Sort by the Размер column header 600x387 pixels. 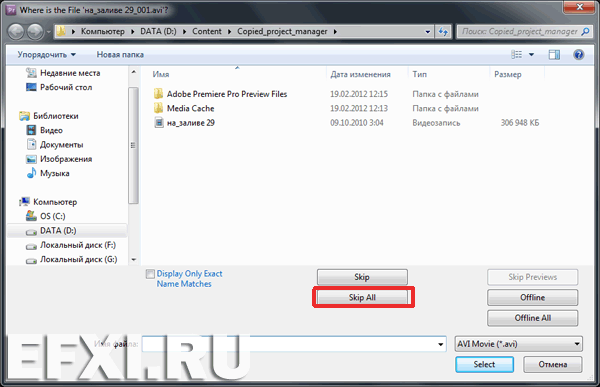click(508, 74)
